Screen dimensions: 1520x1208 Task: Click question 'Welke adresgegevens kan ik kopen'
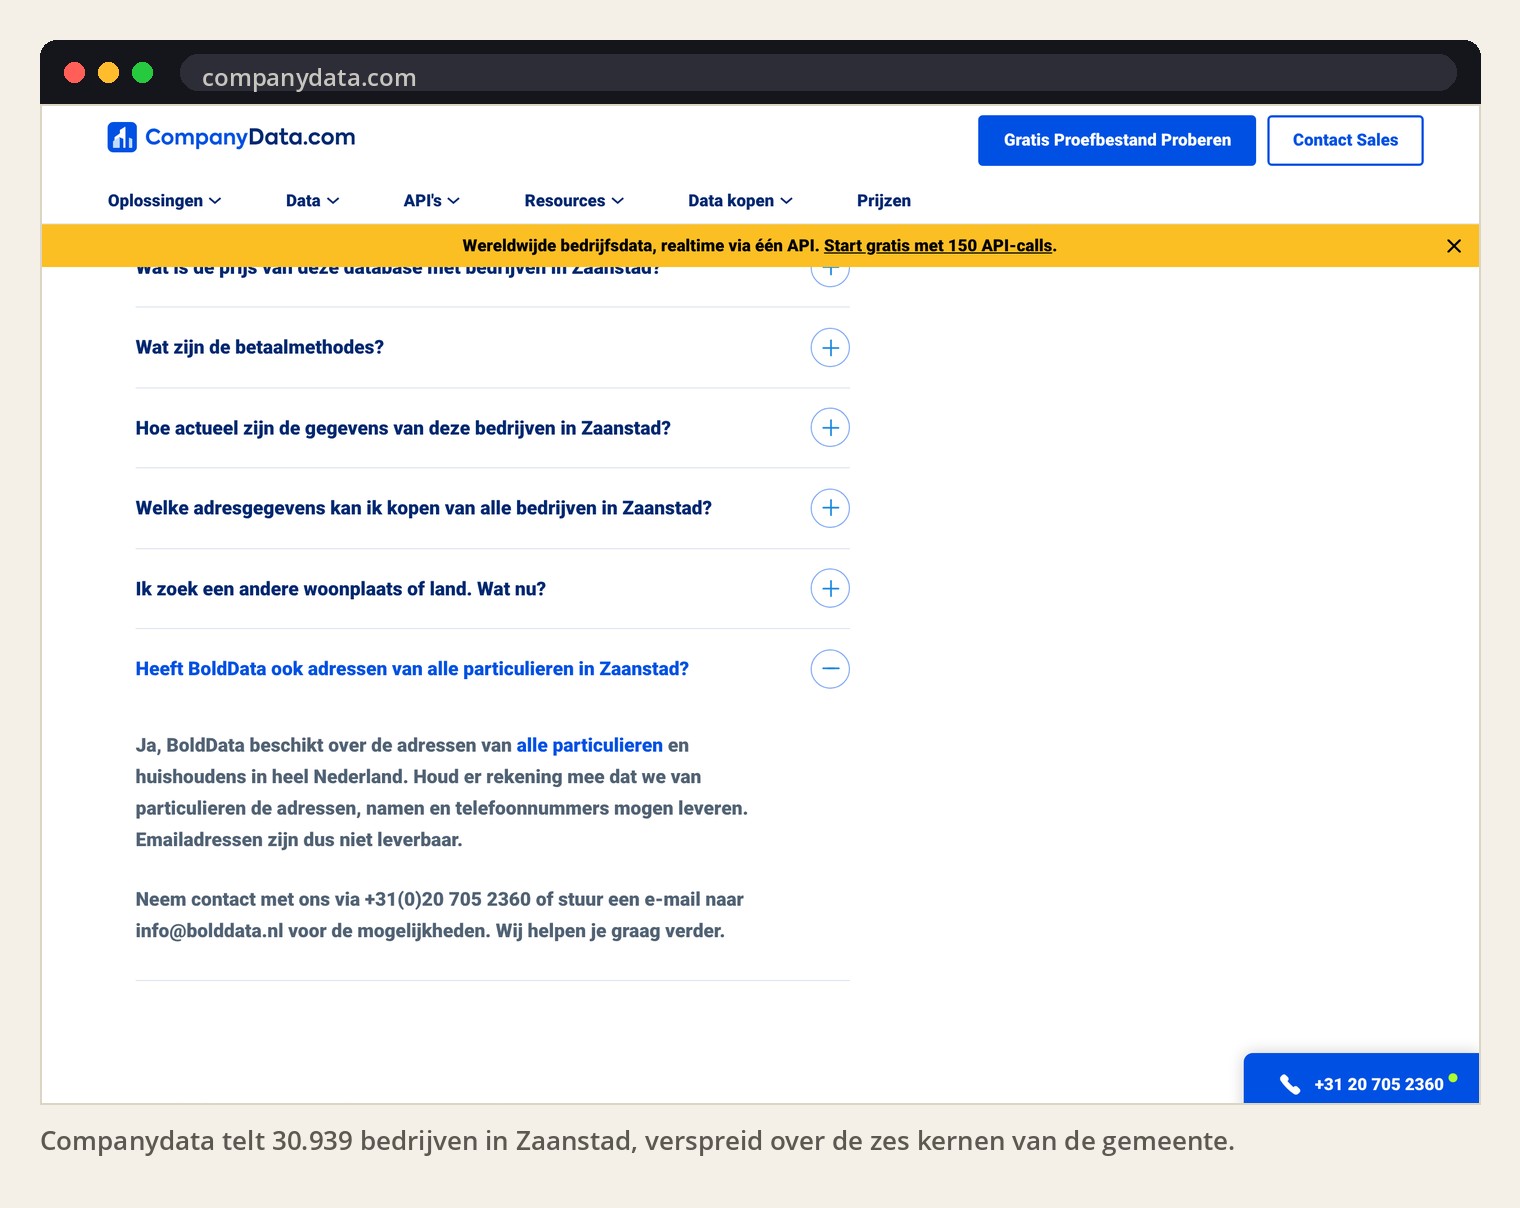click(x=424, y=508)
